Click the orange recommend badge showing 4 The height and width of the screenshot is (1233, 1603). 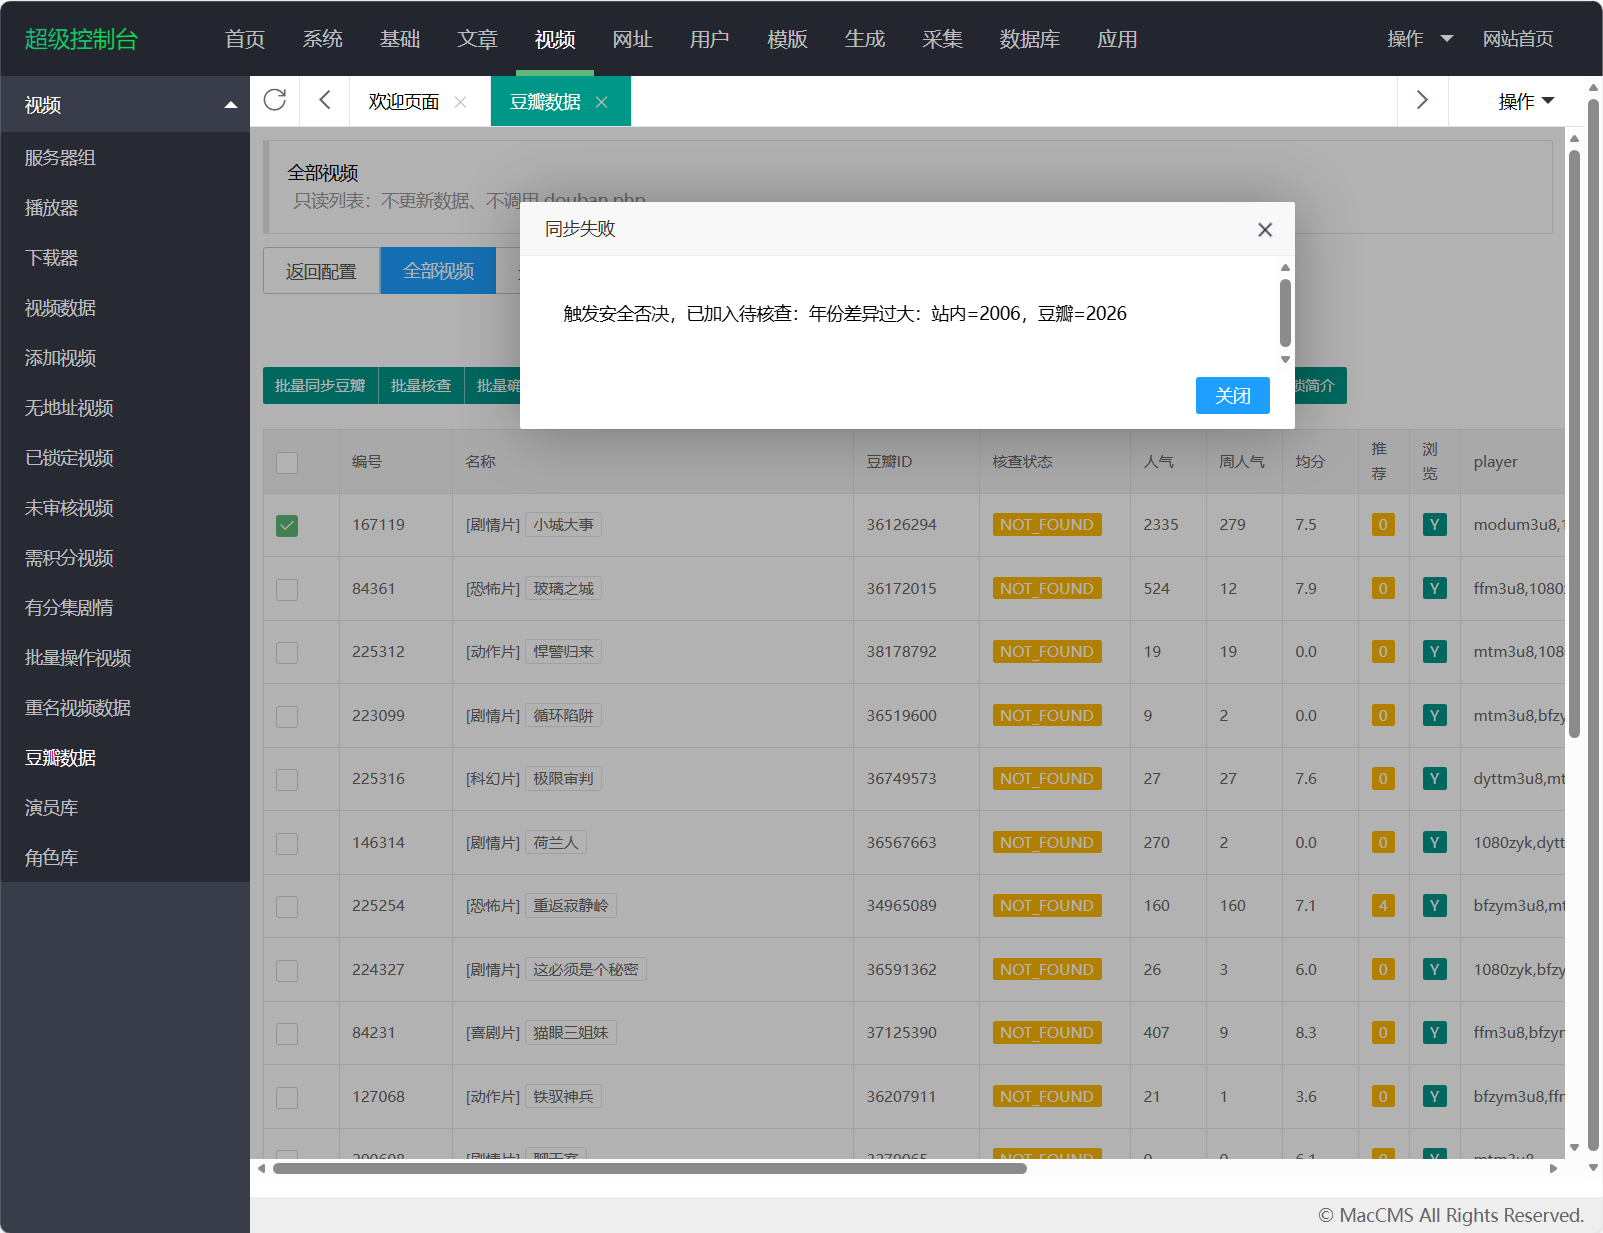point(1383,906)
